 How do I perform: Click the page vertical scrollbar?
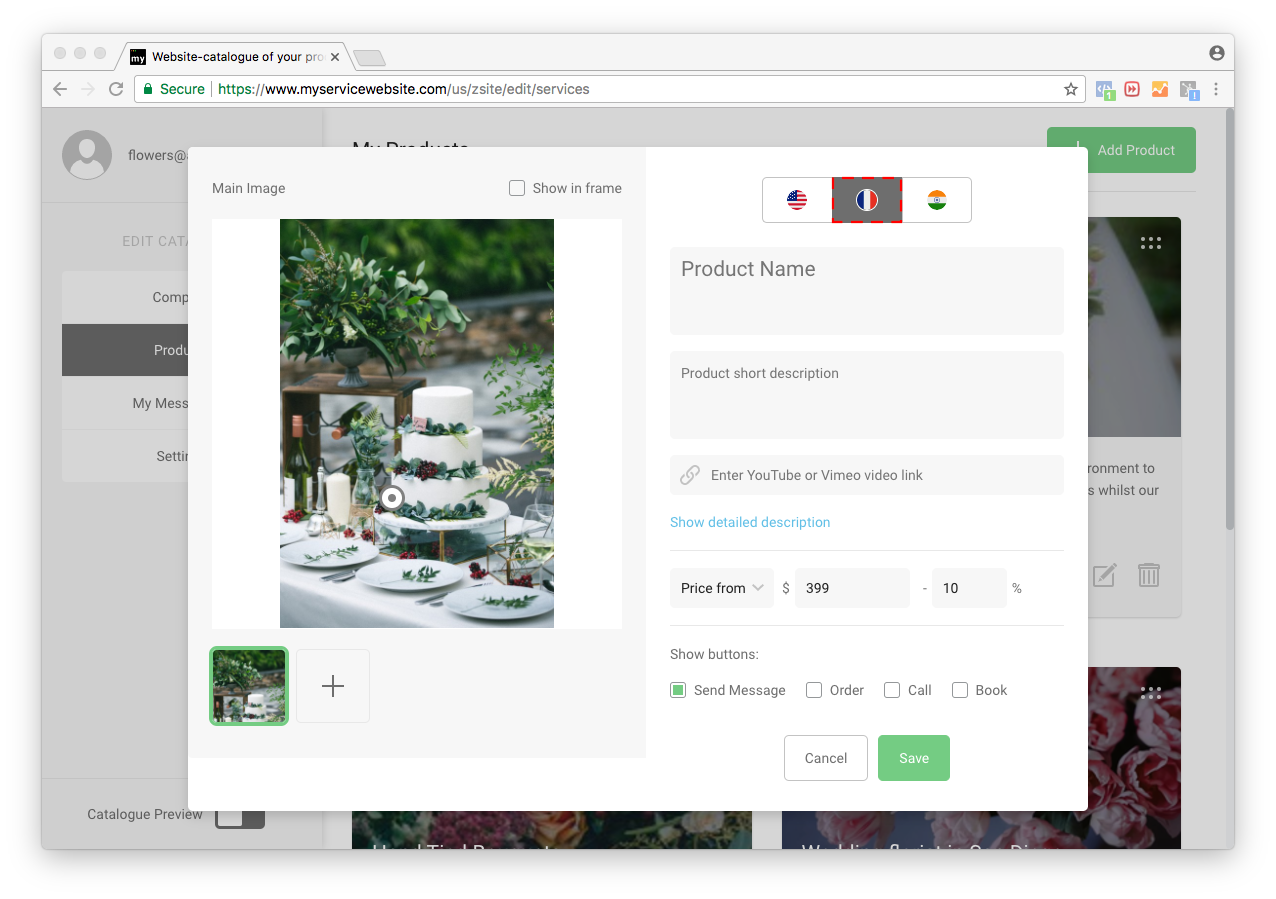tap(1229, 320)
